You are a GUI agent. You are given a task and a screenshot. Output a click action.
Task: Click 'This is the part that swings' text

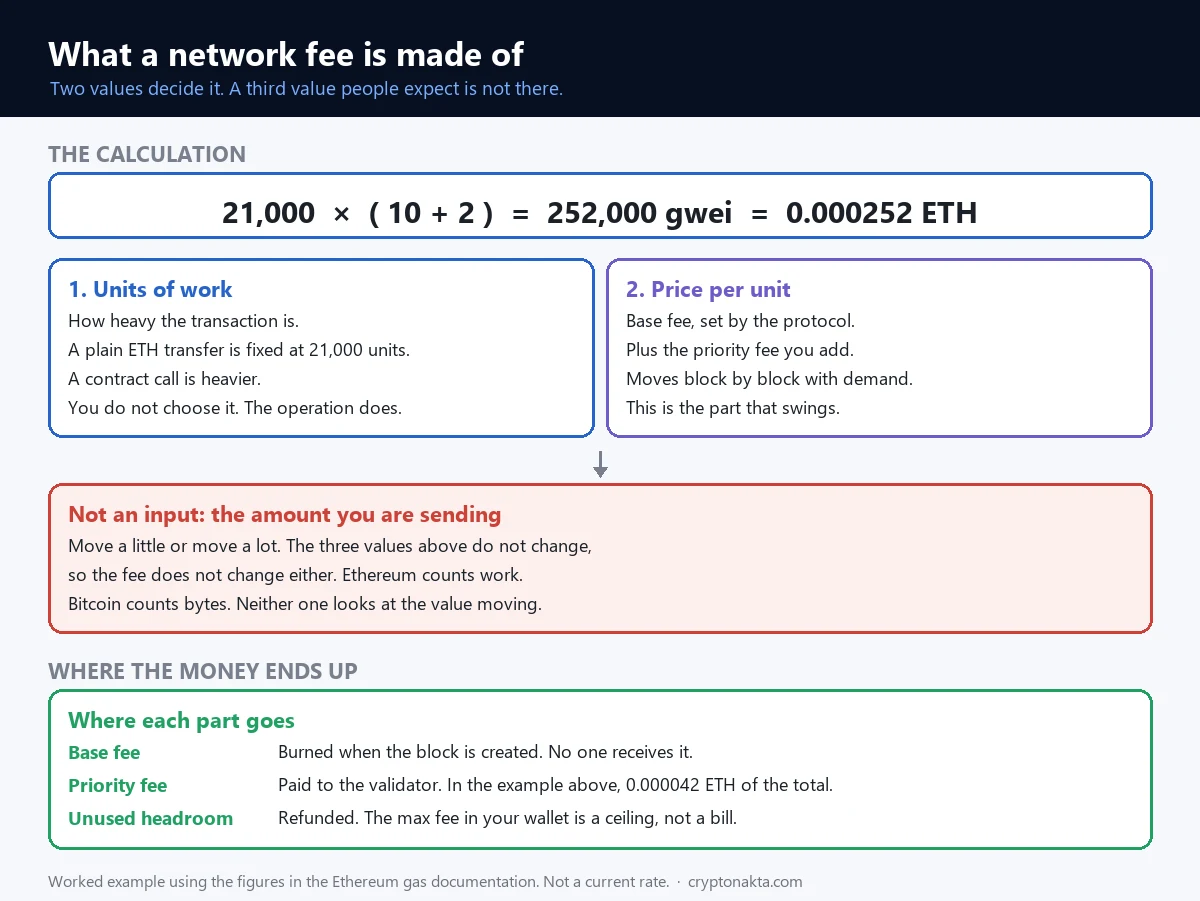tap(733, 408)
